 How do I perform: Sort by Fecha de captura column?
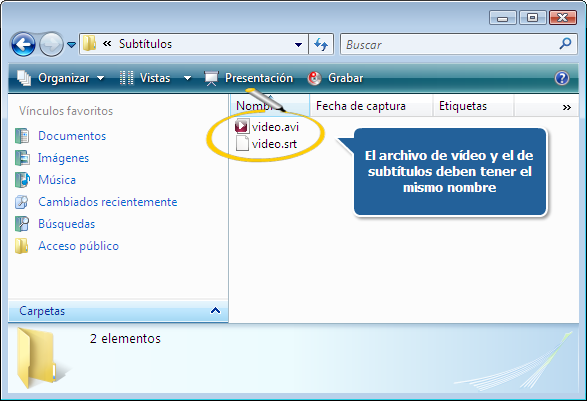[x=371, y=106]
